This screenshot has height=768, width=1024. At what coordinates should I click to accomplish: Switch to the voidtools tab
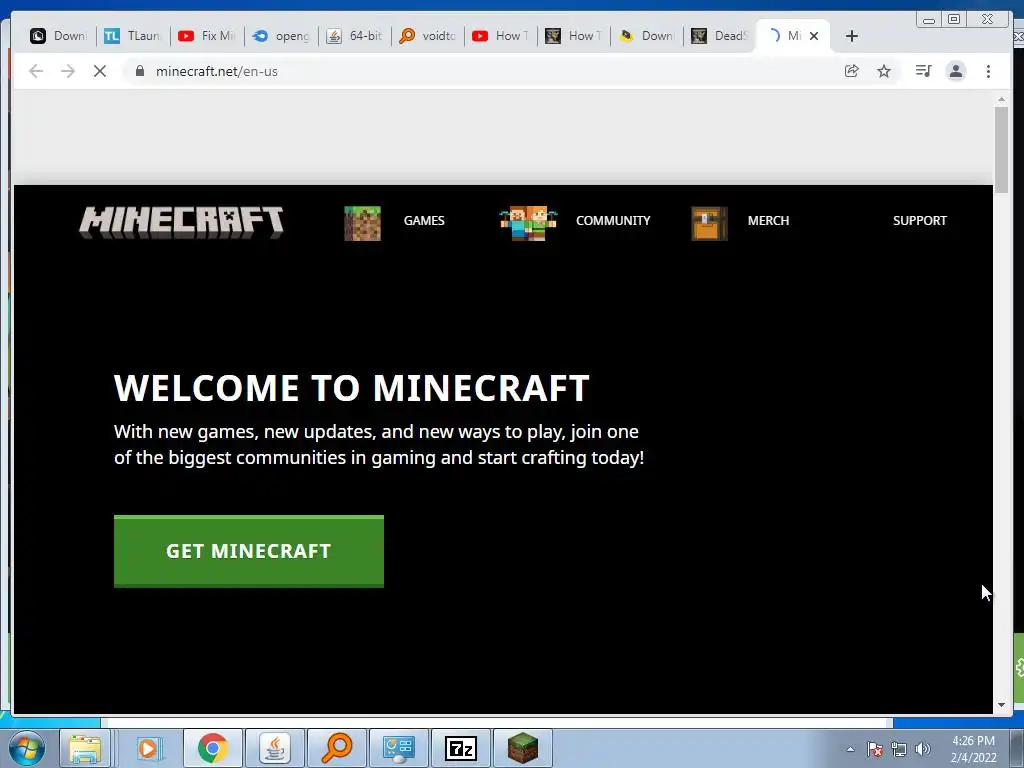428,36
